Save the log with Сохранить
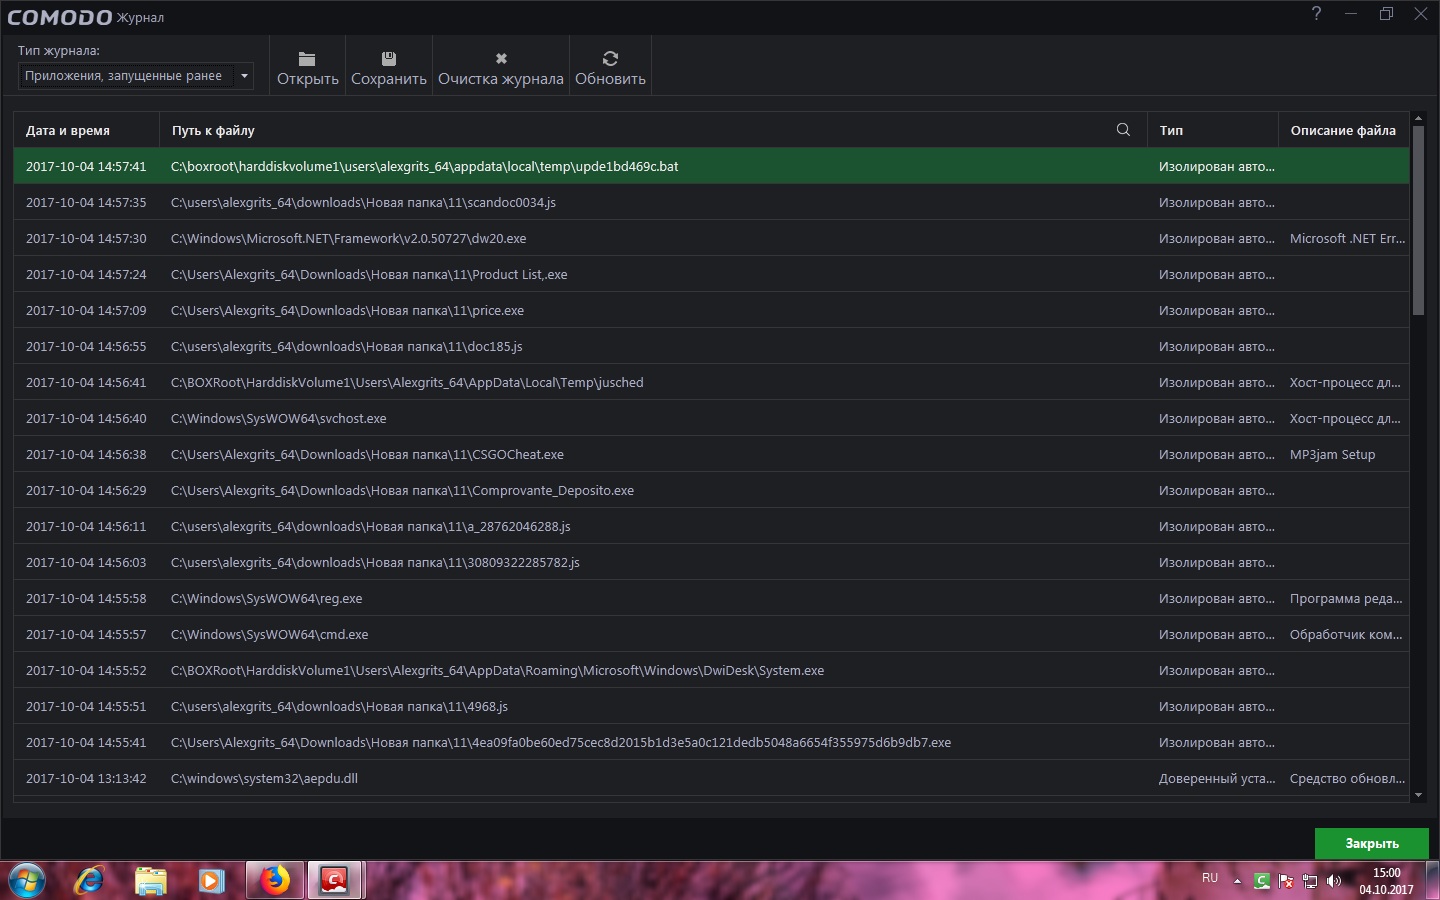The height and width of the screenshot is (900, 1440). (389, 68)
